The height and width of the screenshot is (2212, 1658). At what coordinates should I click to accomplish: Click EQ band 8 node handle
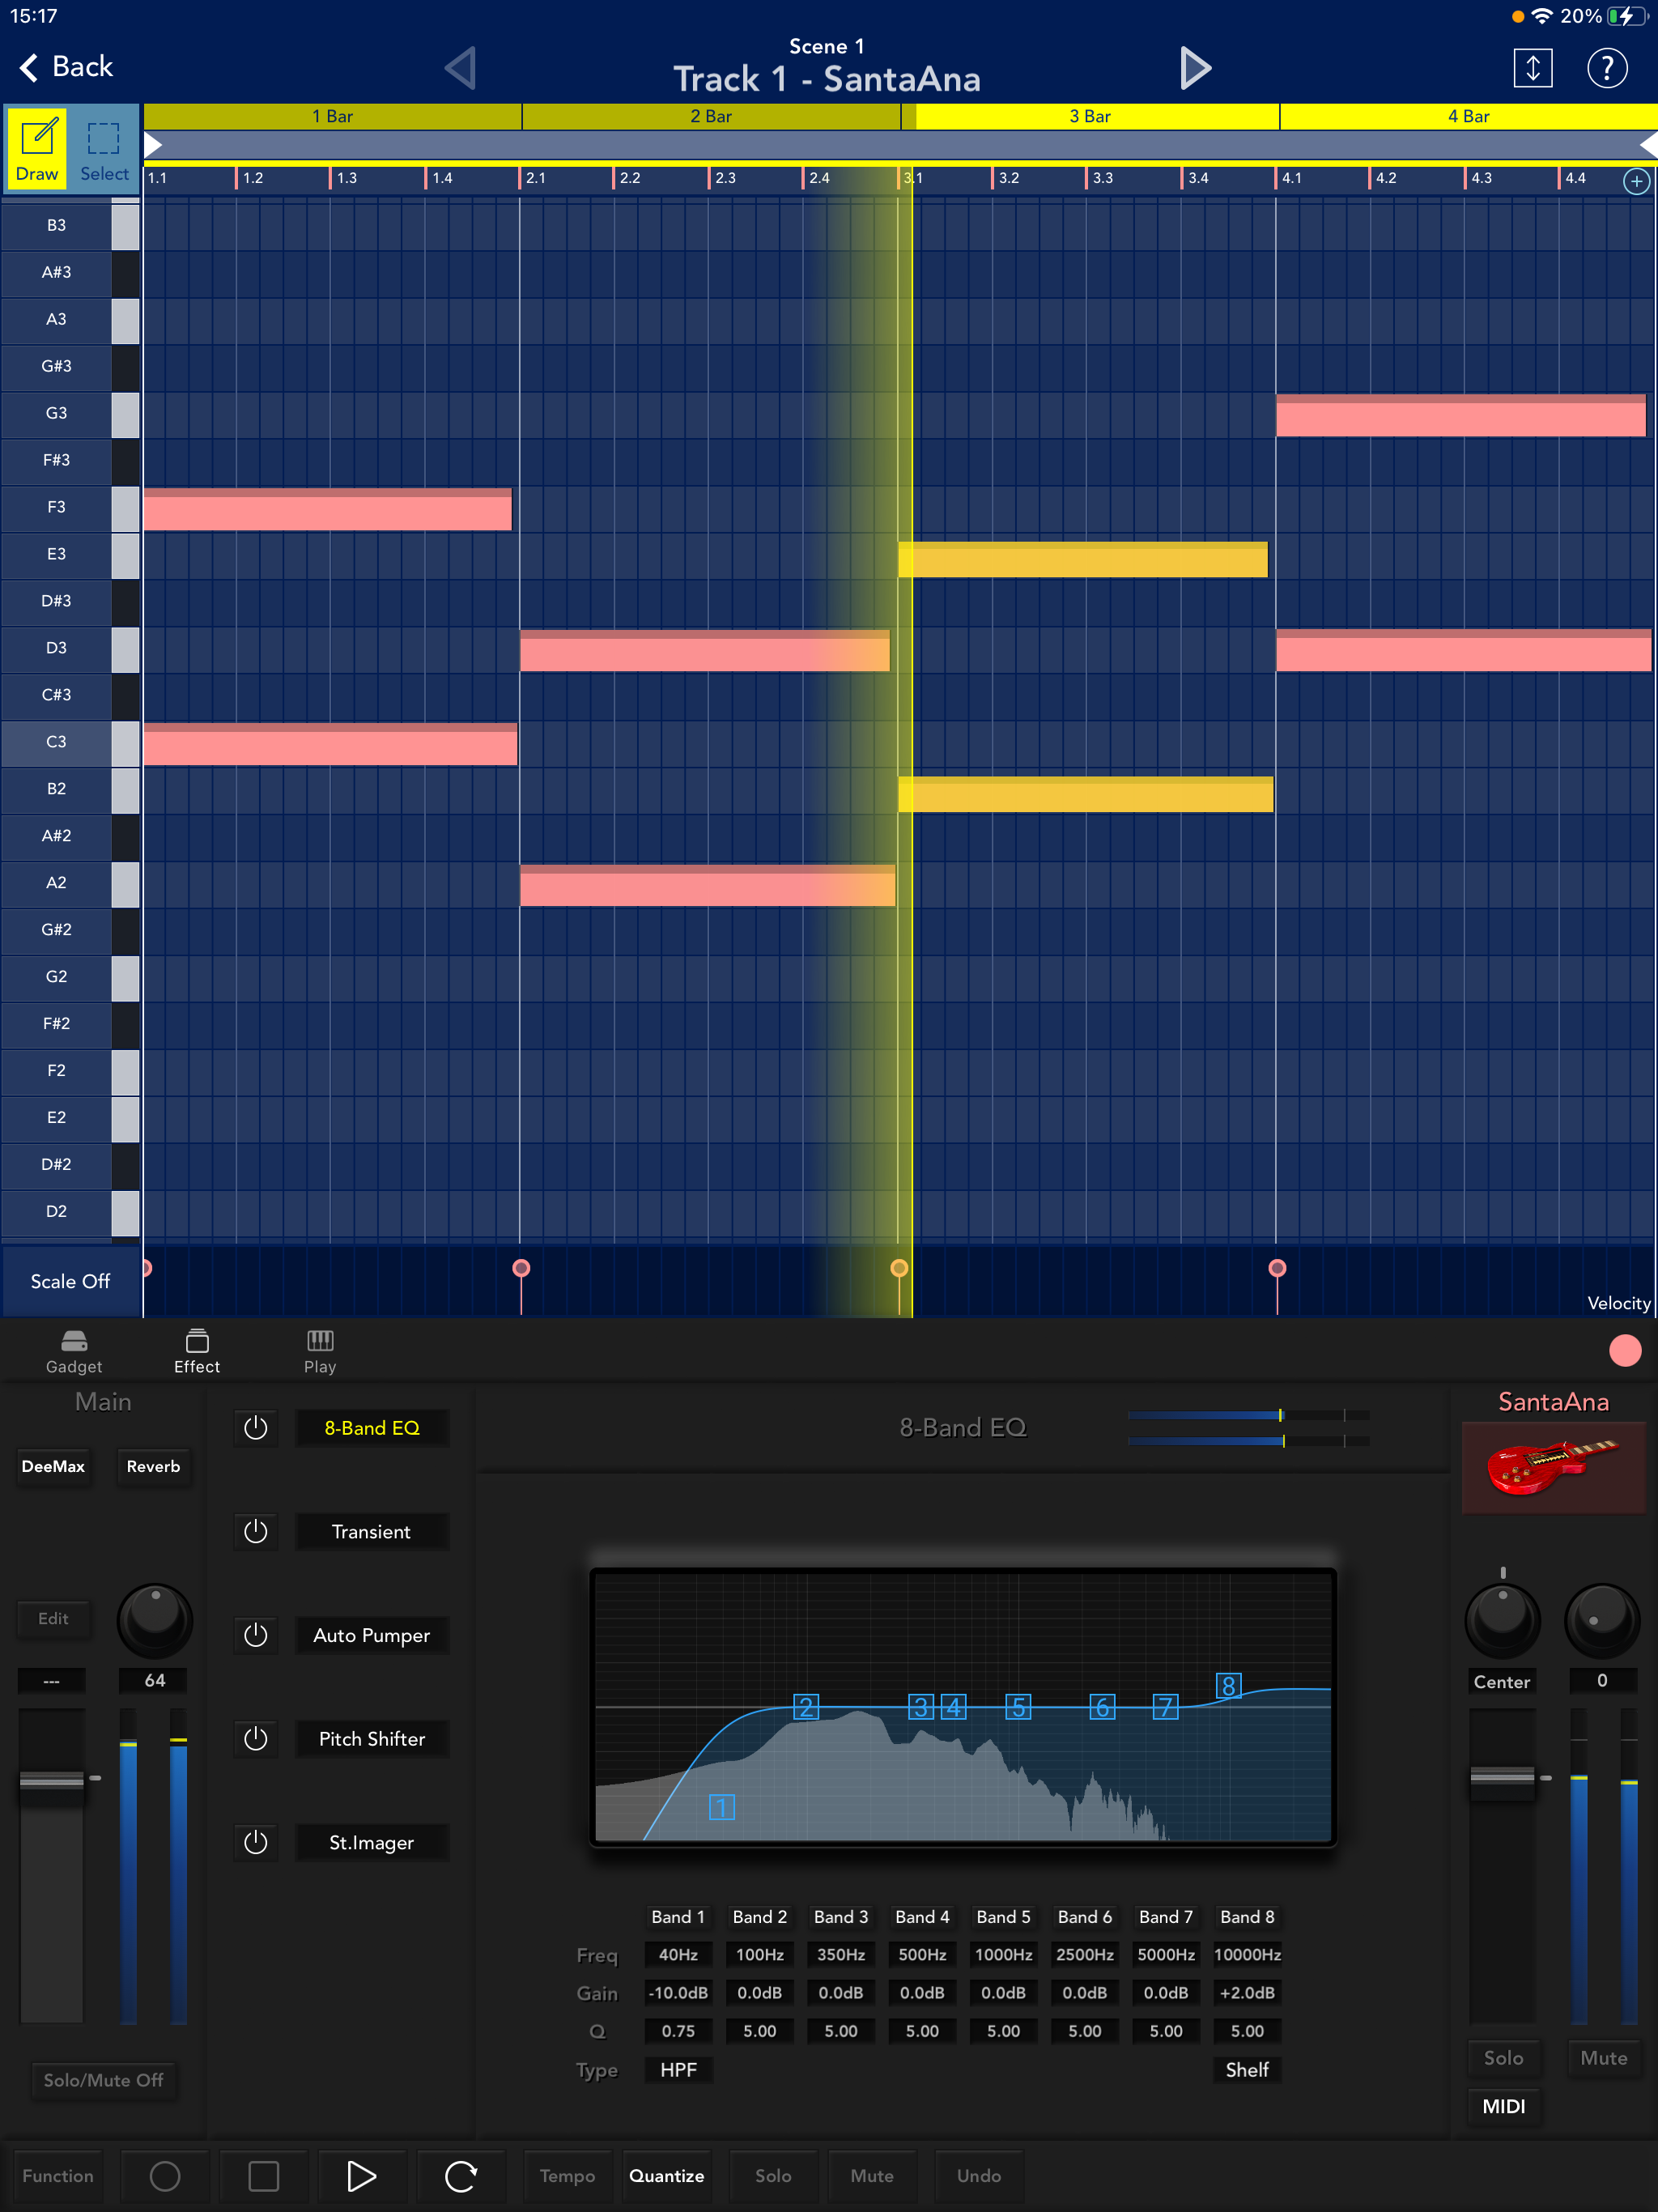pyautogui.click(x=1228, y=1686)
